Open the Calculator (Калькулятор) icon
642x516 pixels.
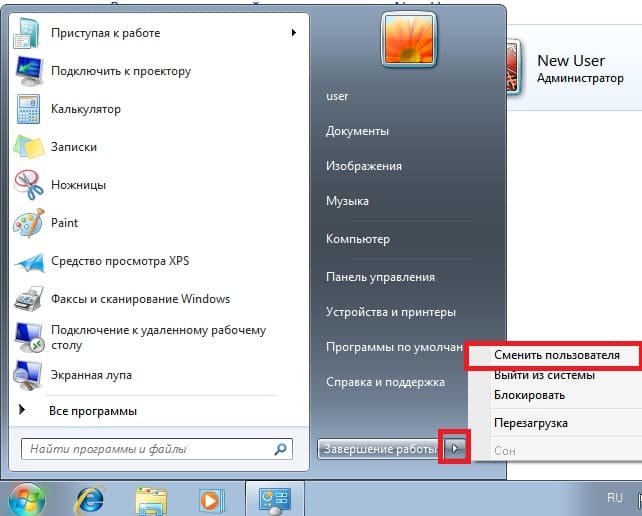tap(28, 109)
